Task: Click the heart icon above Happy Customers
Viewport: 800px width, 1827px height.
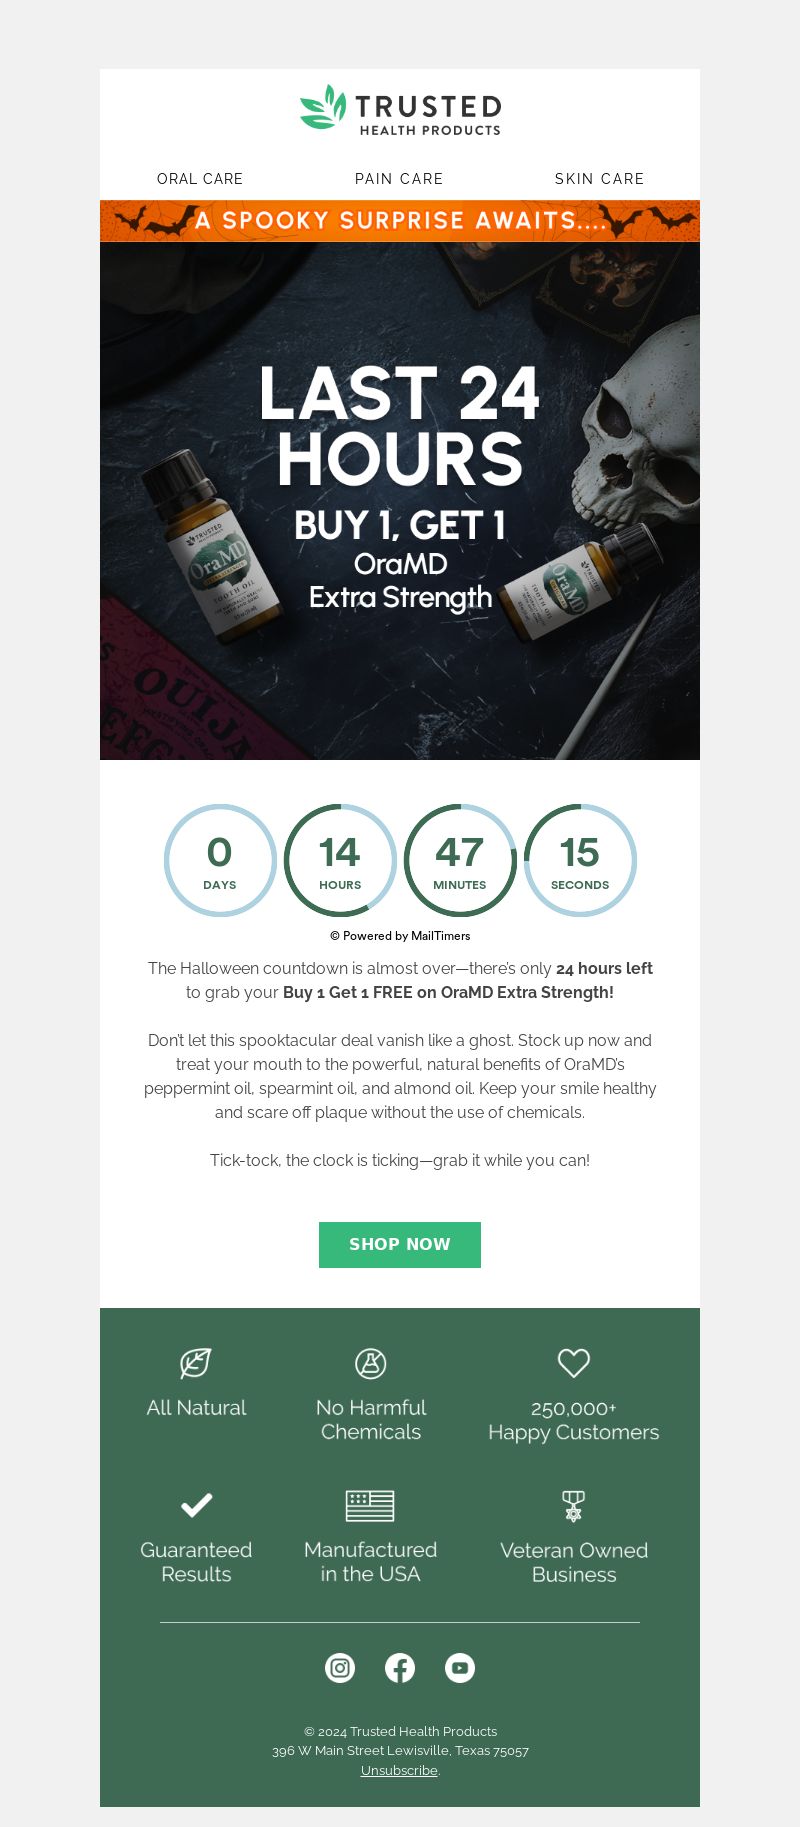Action: 574,1362
